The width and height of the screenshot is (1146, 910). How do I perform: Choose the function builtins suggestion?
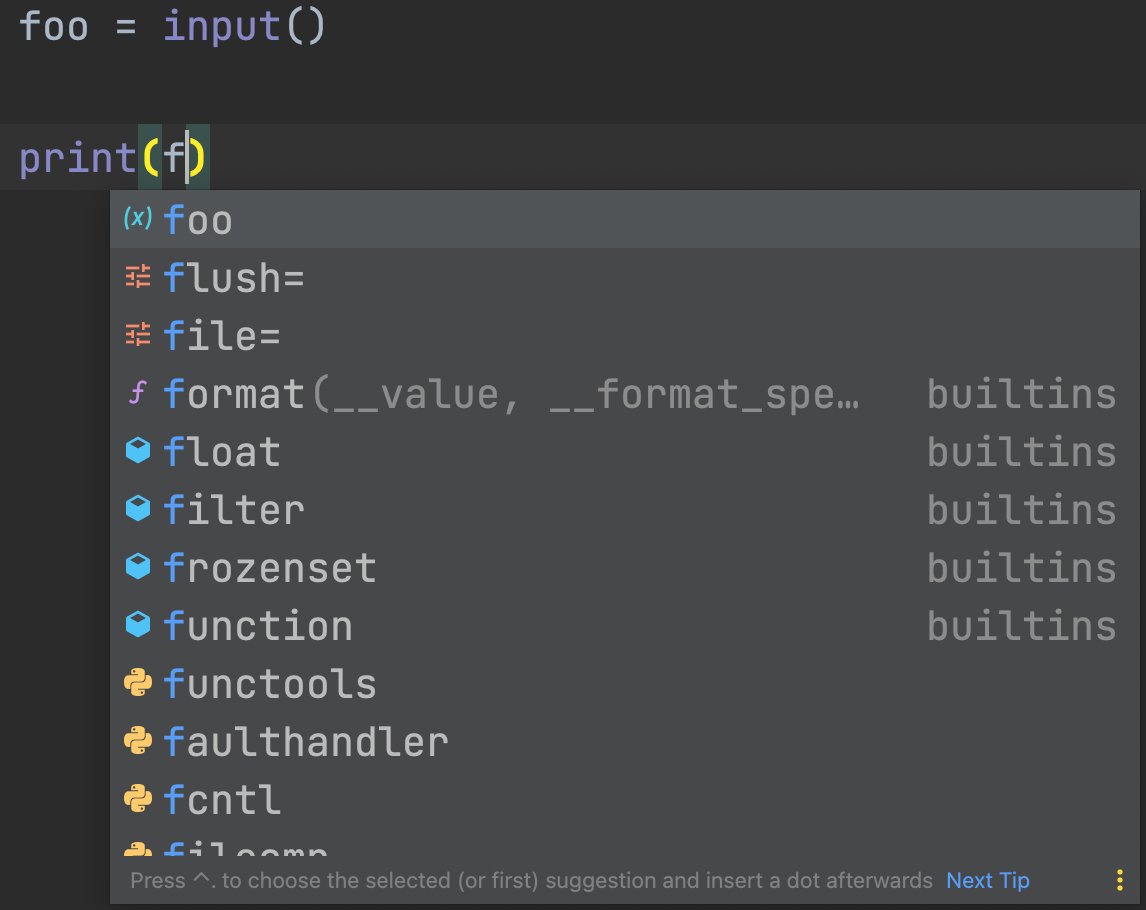(258, 625)
